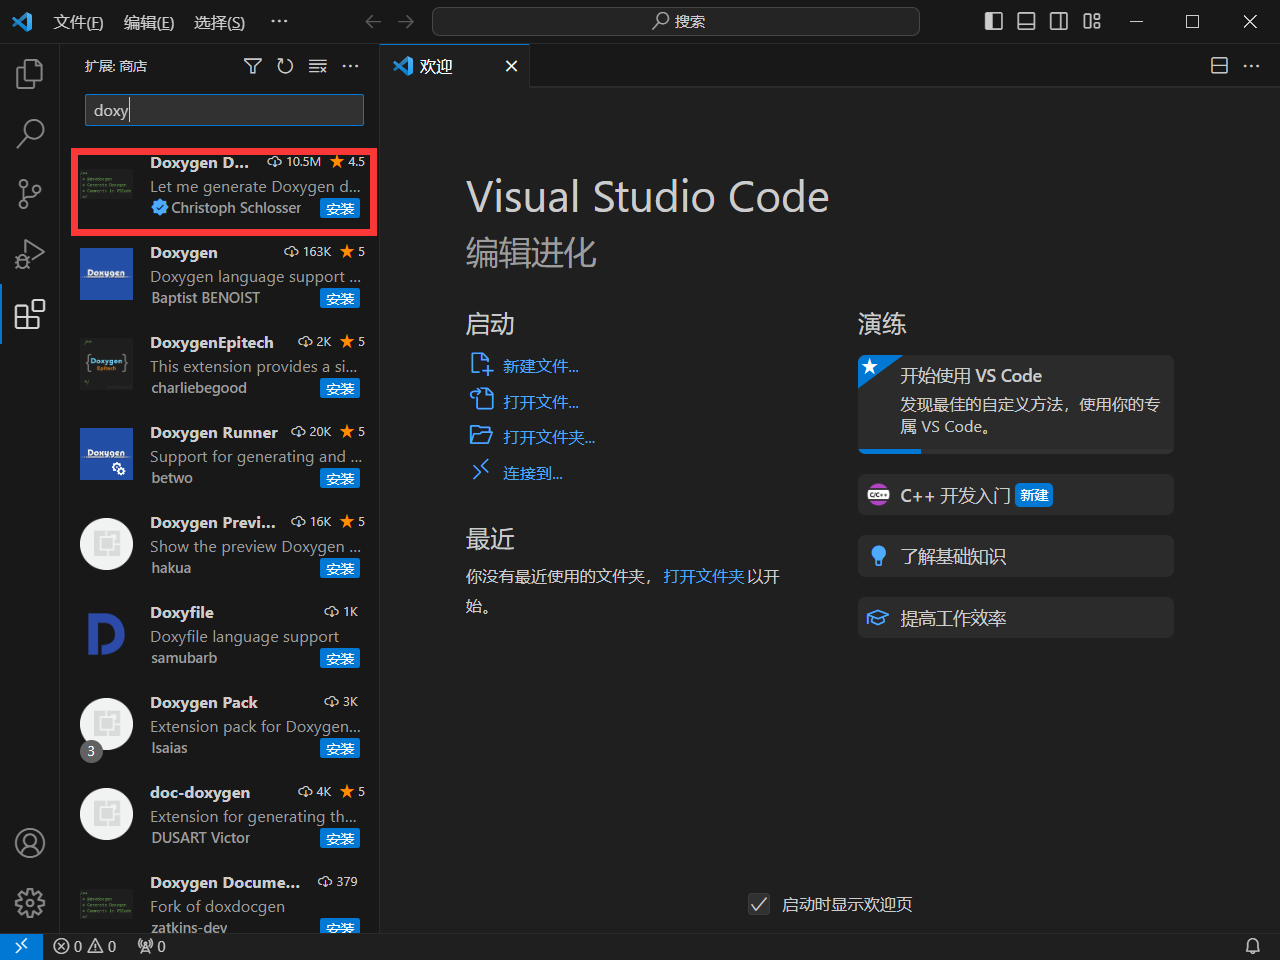The width and height of the screenshot is (1280, 960).
Task: Refresh the extensions list
Action: click(x=285, y=66)
